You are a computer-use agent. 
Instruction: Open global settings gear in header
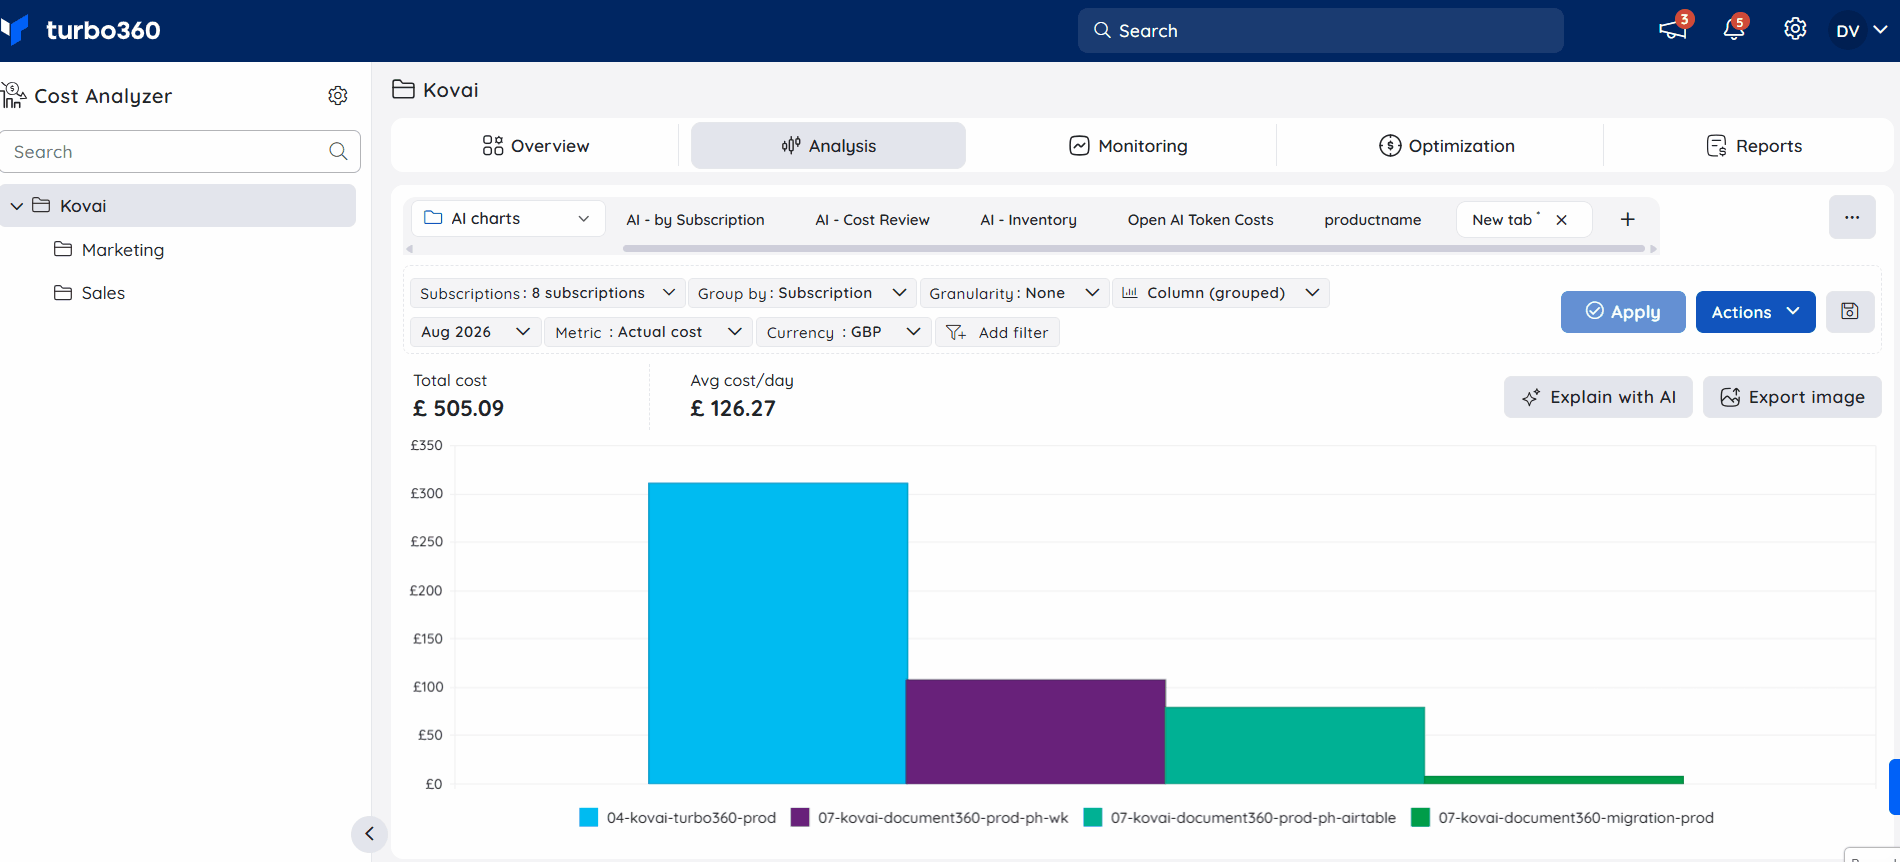coord(1795,29)
